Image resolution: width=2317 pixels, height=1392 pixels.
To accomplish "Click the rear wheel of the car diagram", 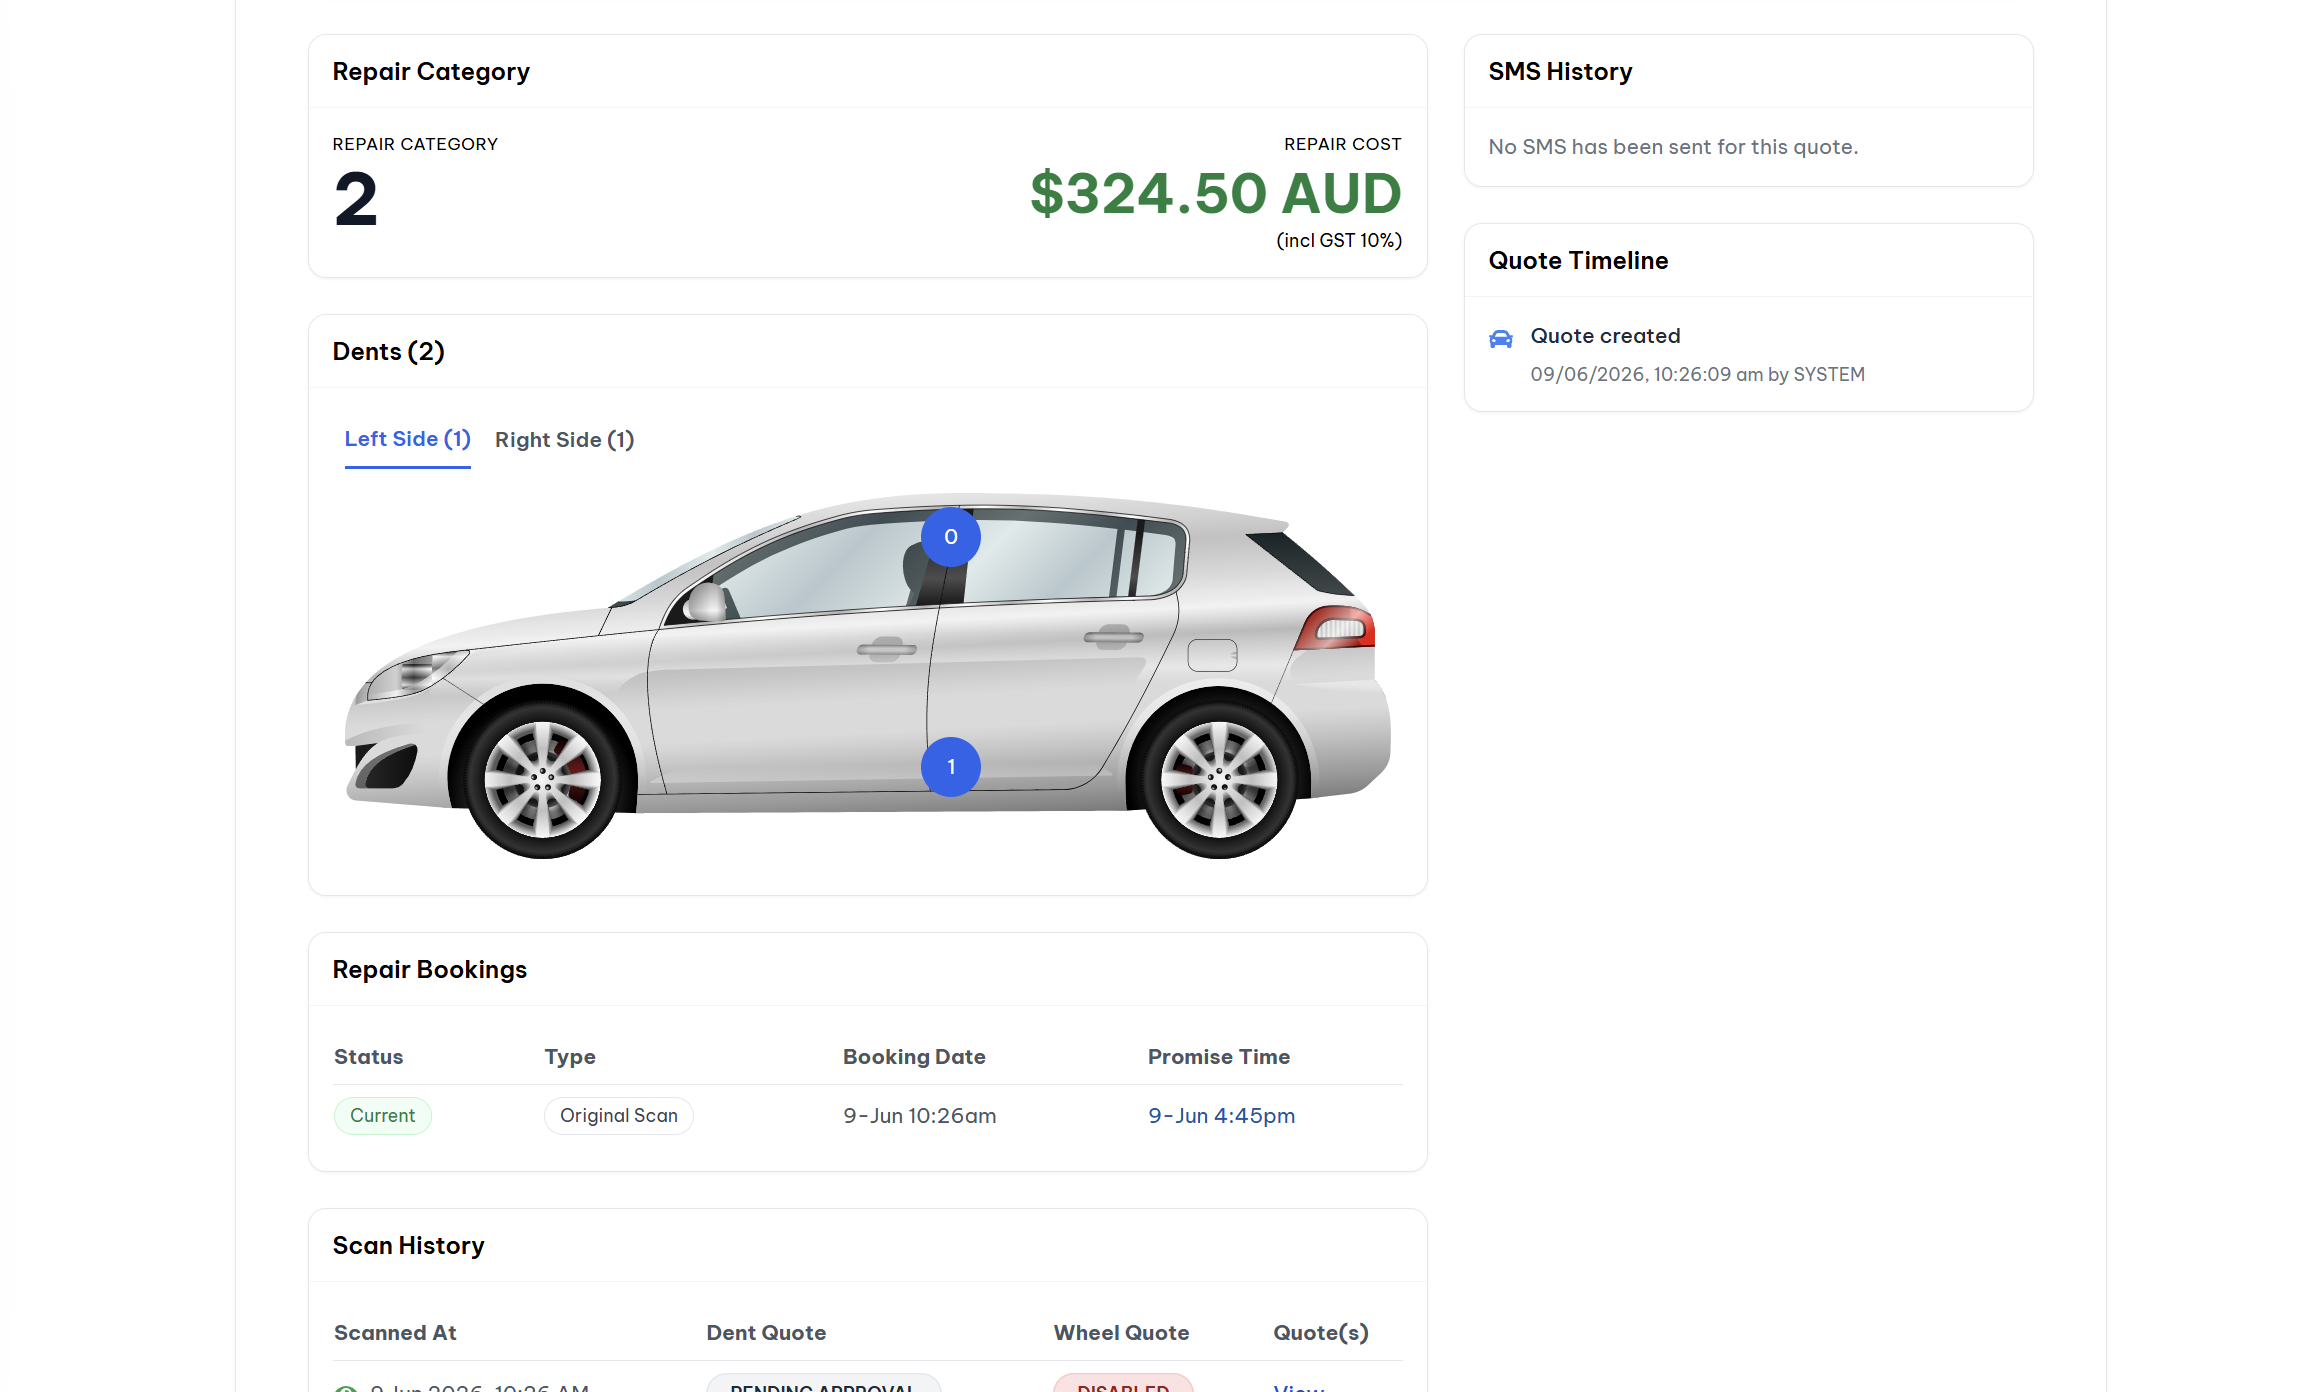I will tap(1218, 779).
